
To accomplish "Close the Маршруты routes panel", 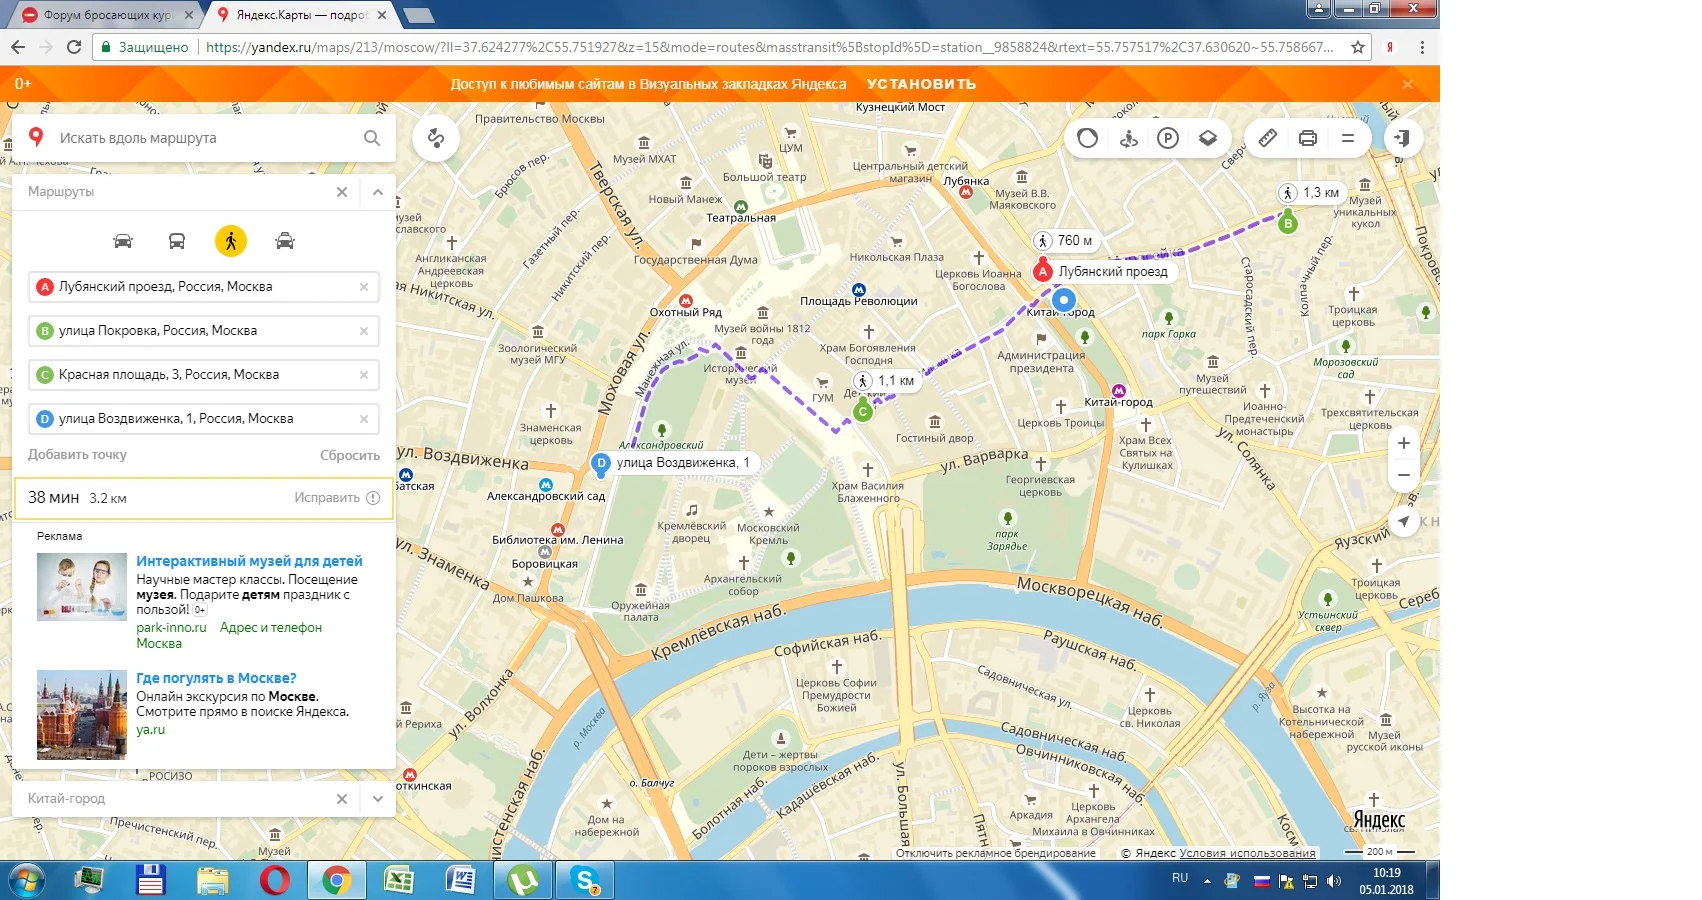I will 342,192.
